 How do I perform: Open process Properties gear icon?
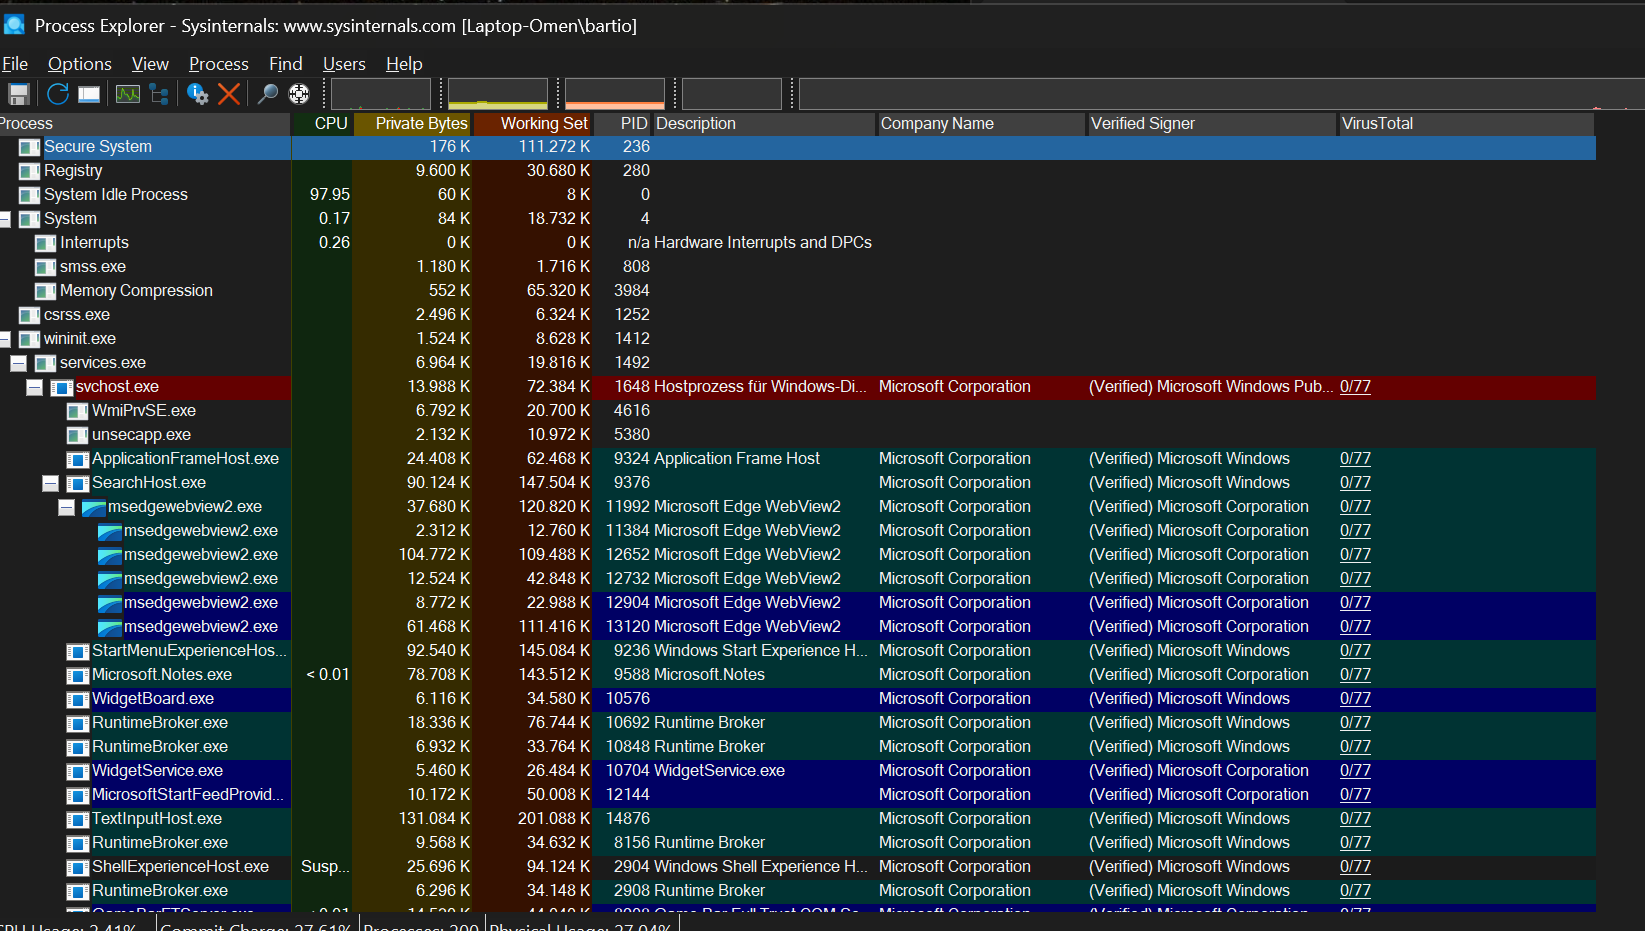(198, 94)
